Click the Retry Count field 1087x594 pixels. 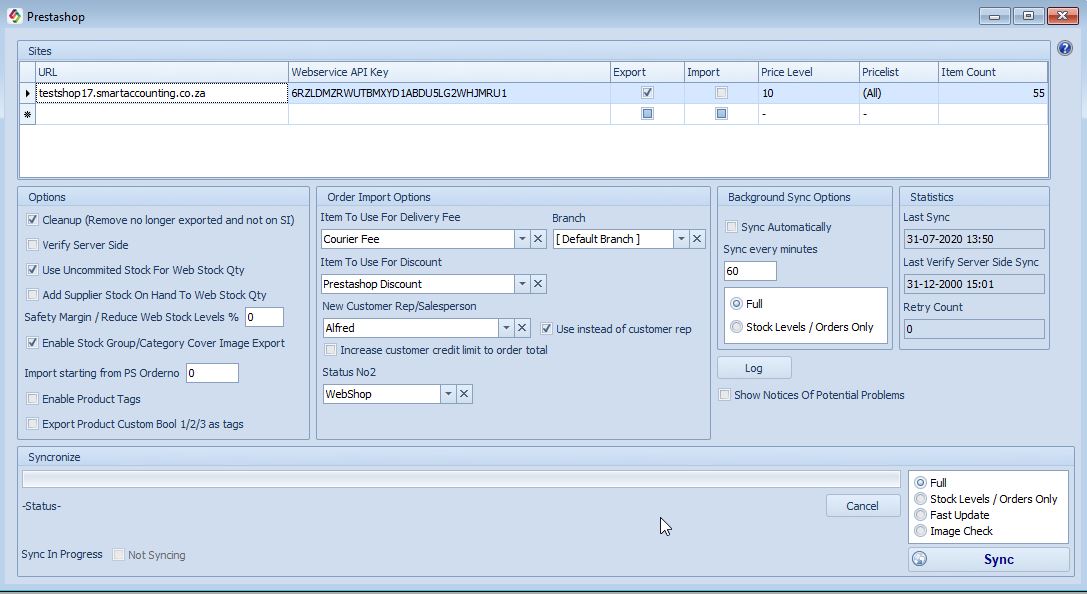[974, 329]
